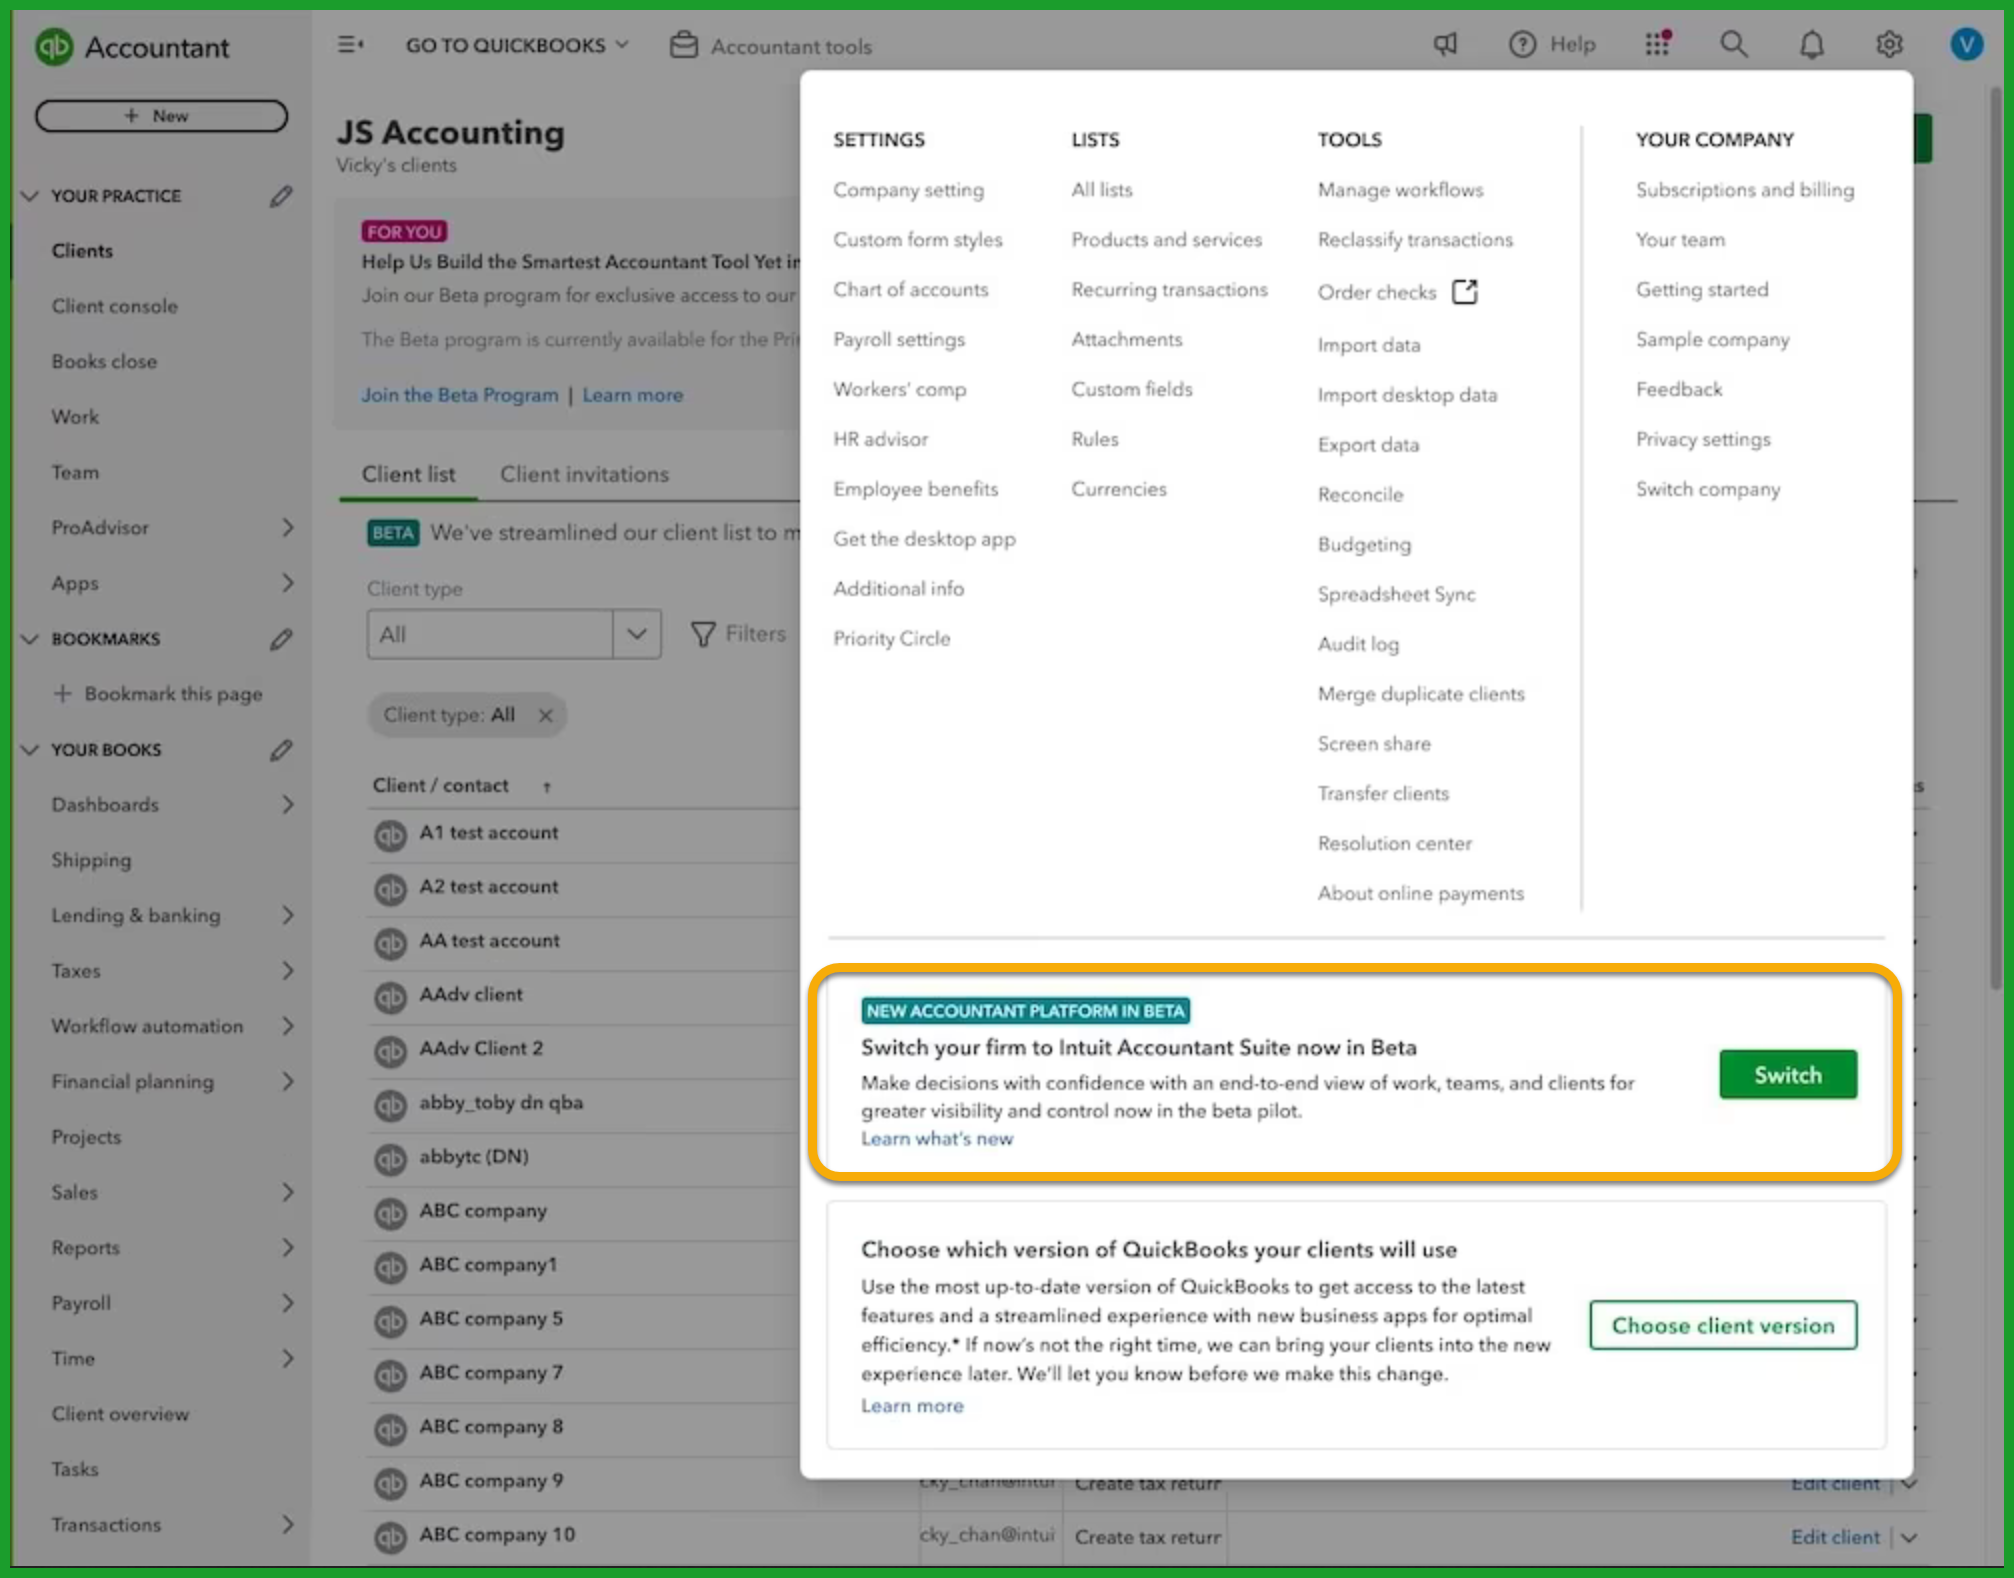The width and height of the screenshot is (2014, 1578).
Task: Open Company setting under Settings
Action: pos(908,189)
